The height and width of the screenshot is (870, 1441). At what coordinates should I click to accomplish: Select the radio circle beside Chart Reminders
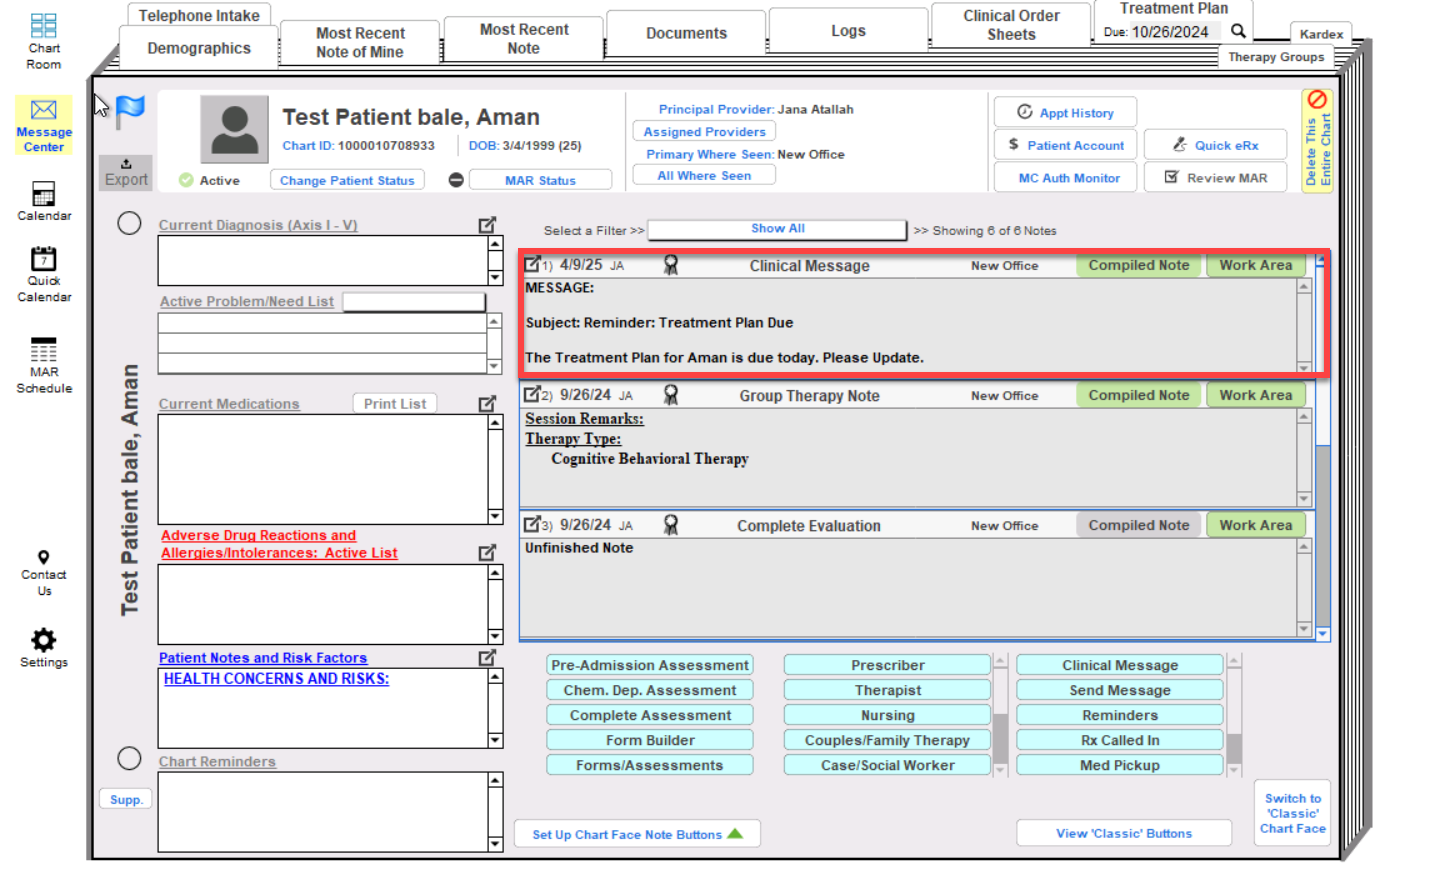pyautogui.click(x=129, y=759)
